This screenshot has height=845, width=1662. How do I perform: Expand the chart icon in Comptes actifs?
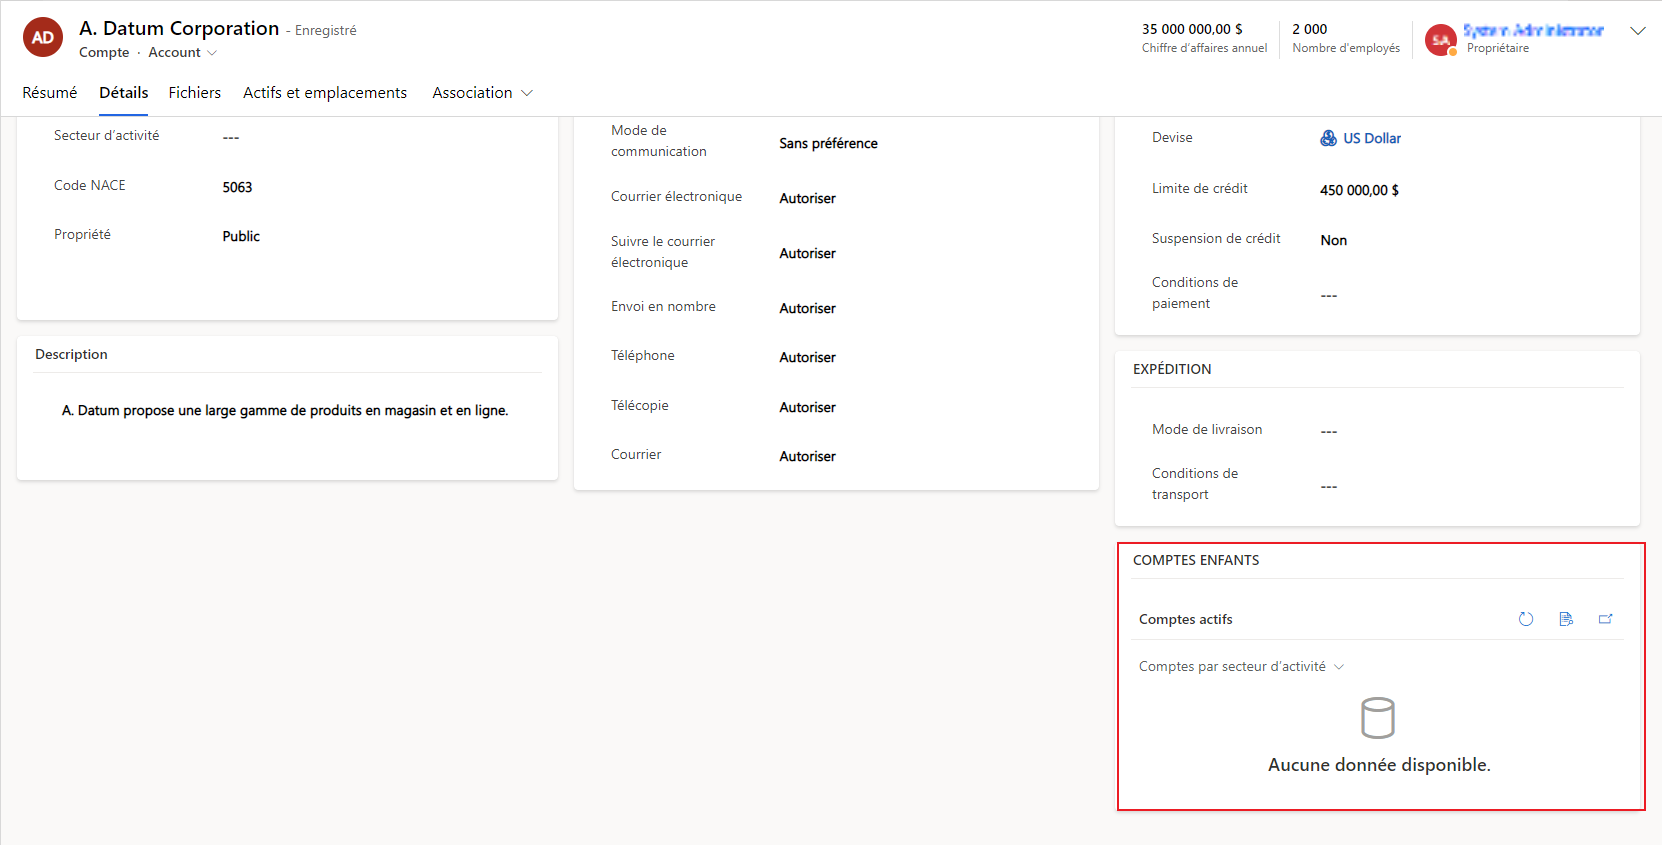[1606, 619]
